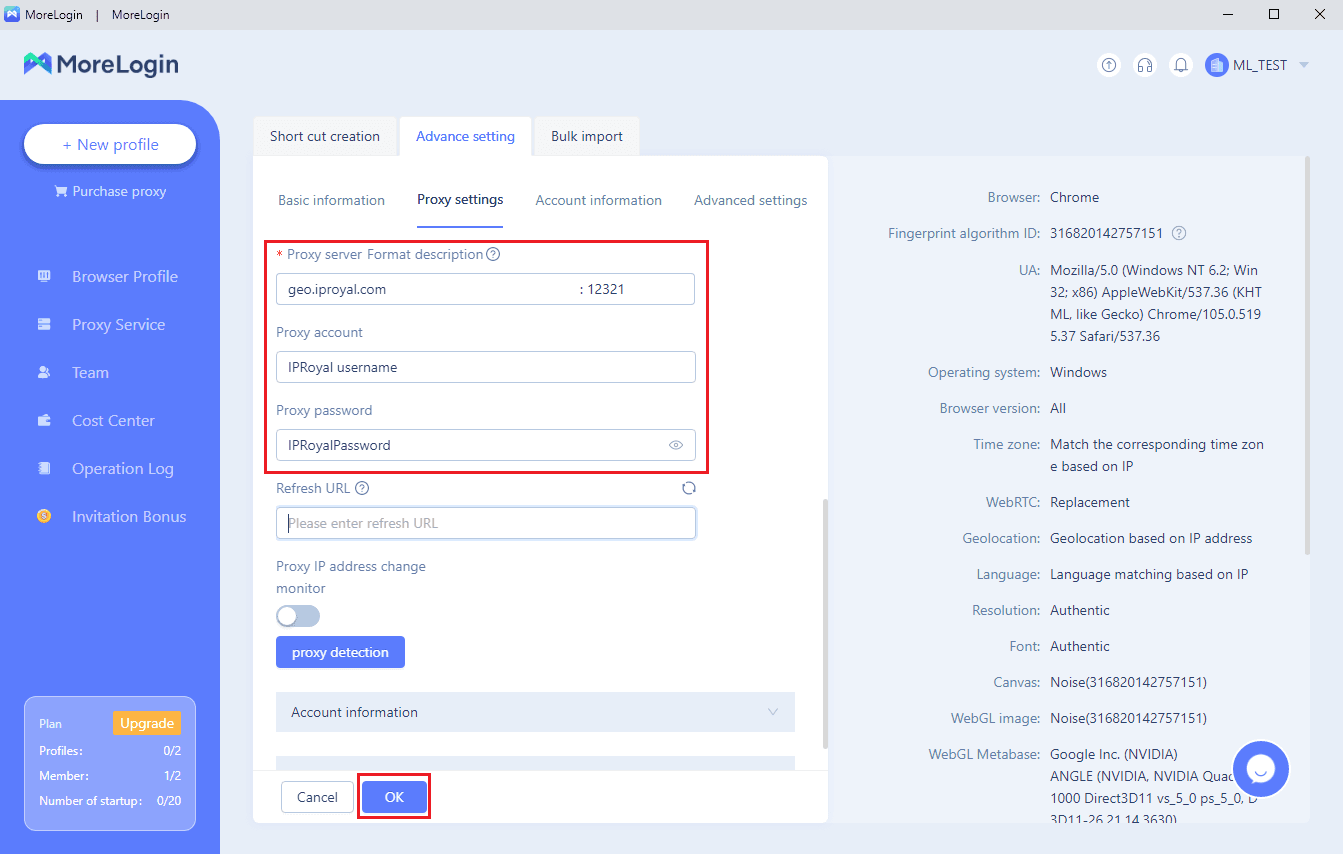This screenshot has width=1343, height=854.
Task: Confirm with the OK button
Action: tap(394, 797)
